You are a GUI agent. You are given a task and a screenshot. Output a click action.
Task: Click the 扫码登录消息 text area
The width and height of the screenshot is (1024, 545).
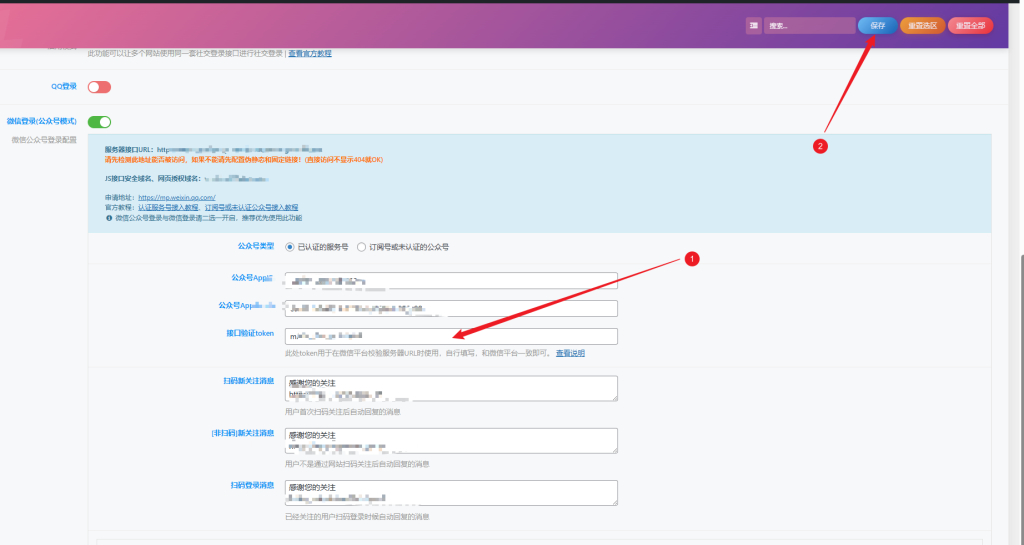click(x=450, y=492)
